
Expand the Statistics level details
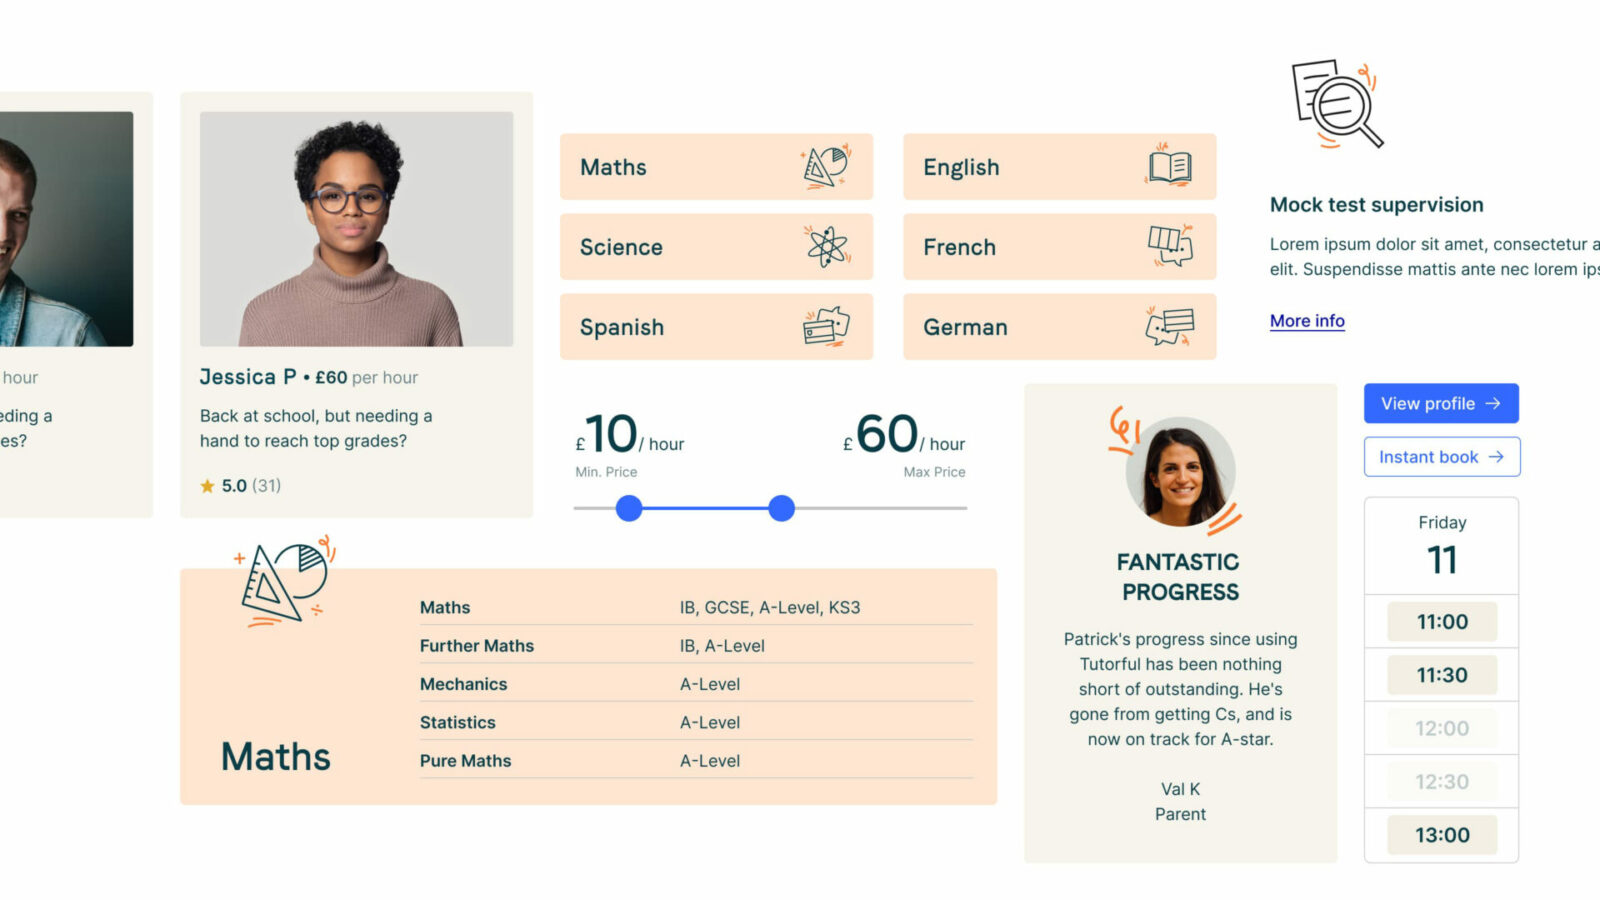point(458,722)
